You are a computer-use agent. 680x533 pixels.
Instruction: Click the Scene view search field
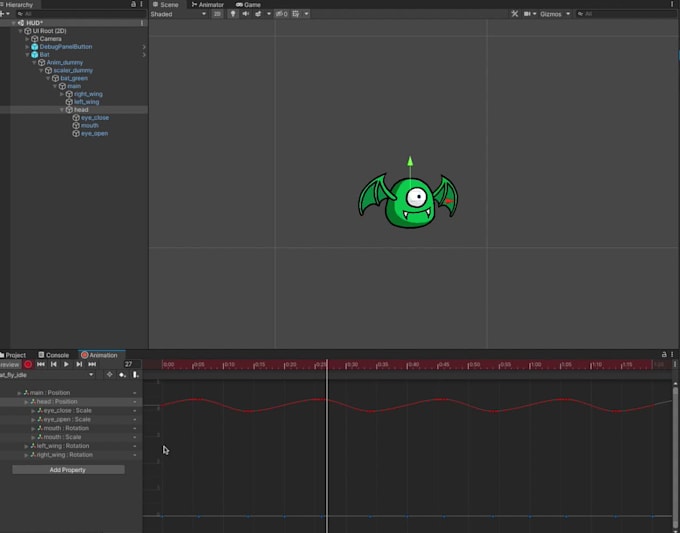[627, 14]
